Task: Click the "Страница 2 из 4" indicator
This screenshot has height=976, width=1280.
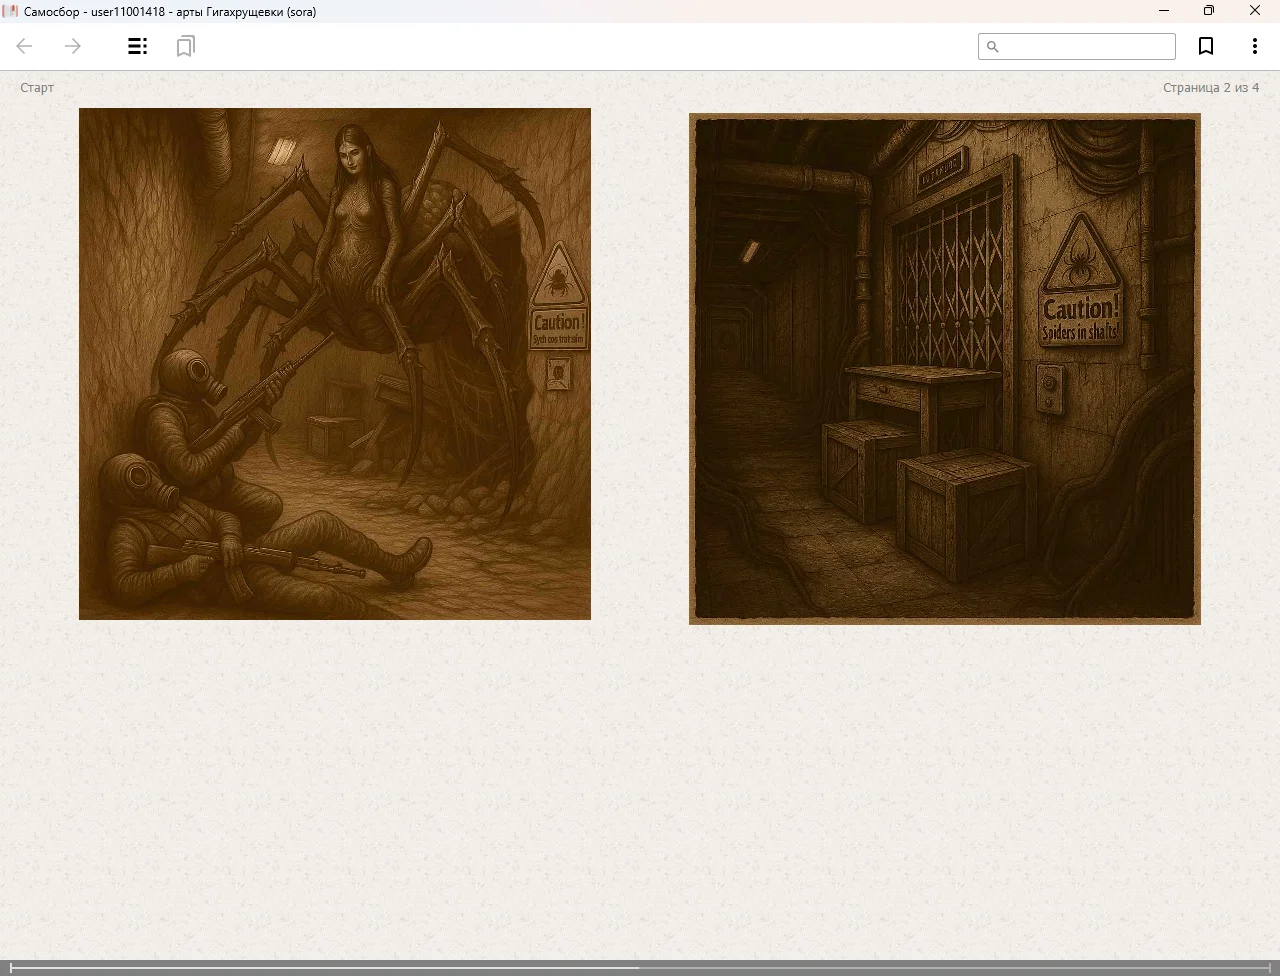Action: coord(1210,88)
